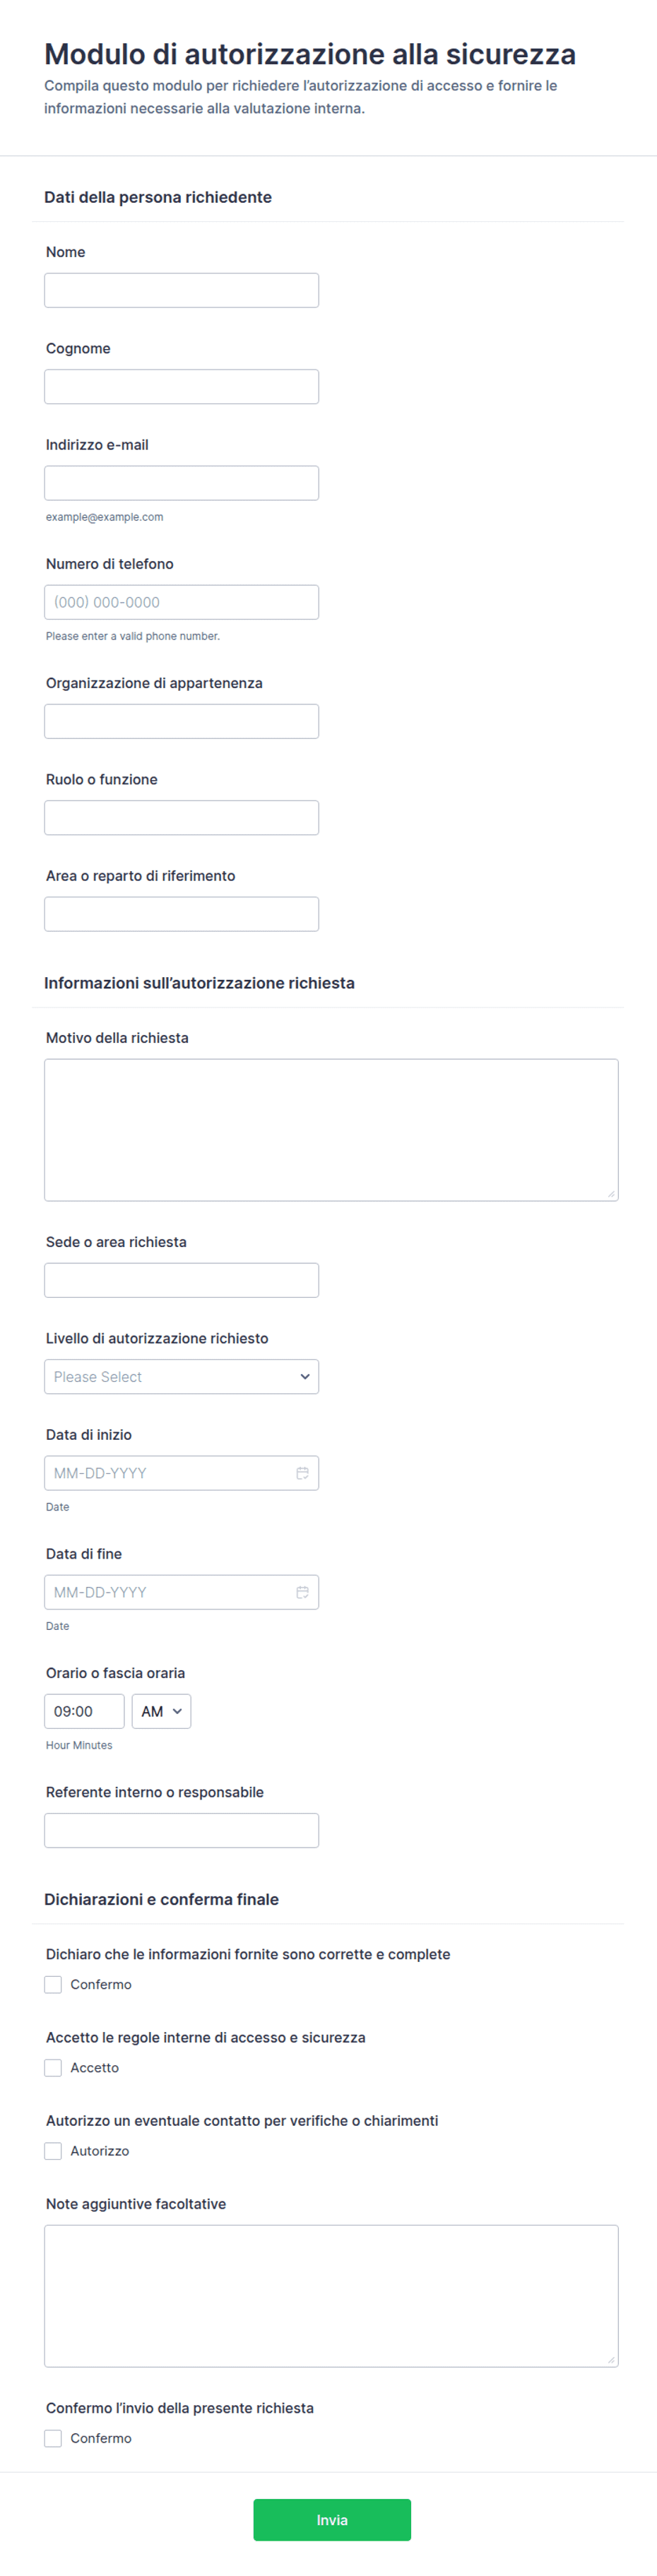The width and height of the screenshot is (657, 2576).
Task: Enable the Autorizzo checkbox
Action: (x=53, y=2150)
